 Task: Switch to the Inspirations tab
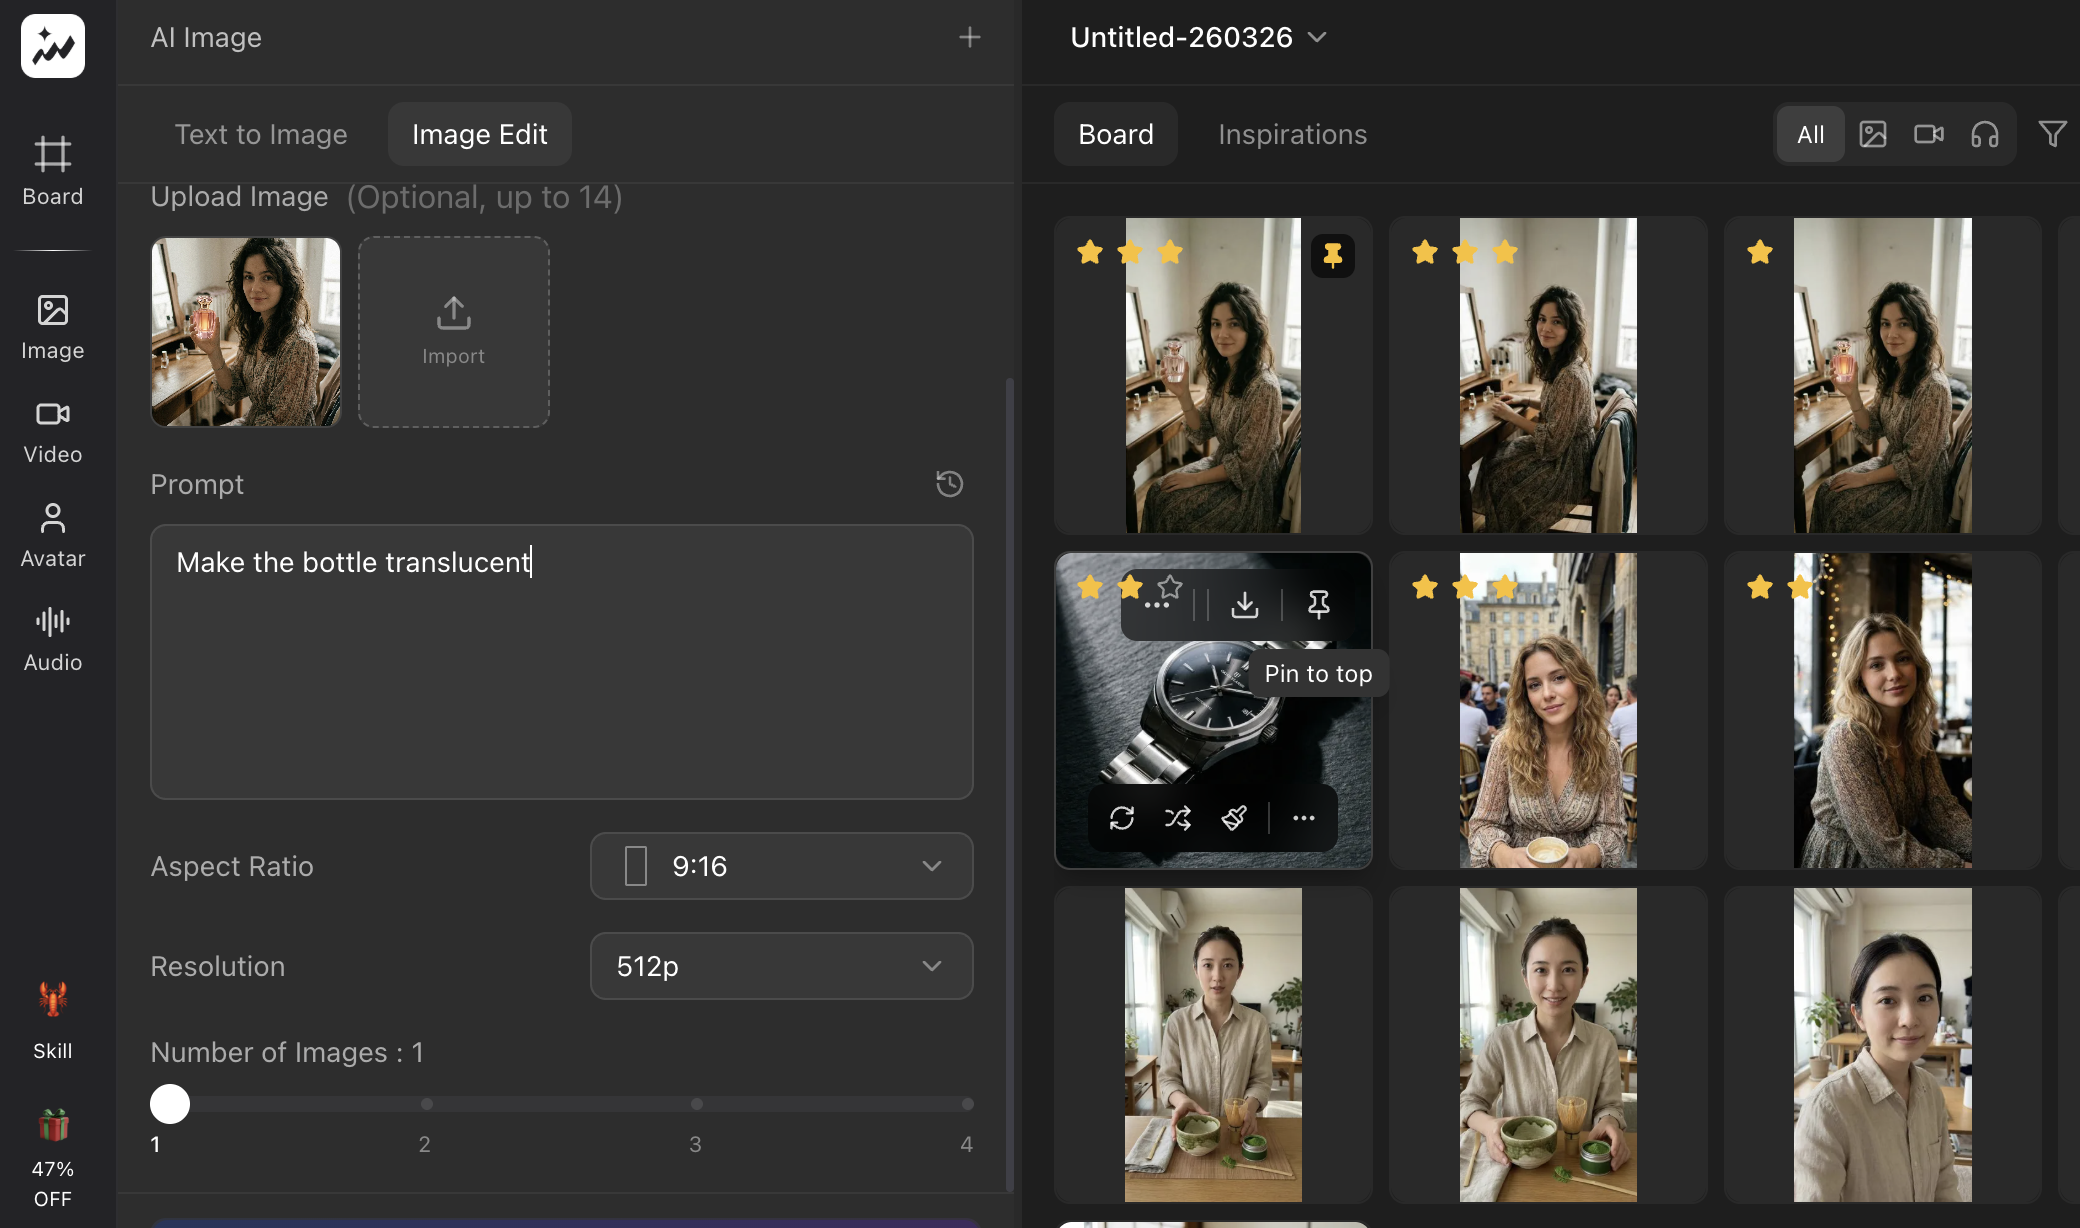(x=1292, y=133)
